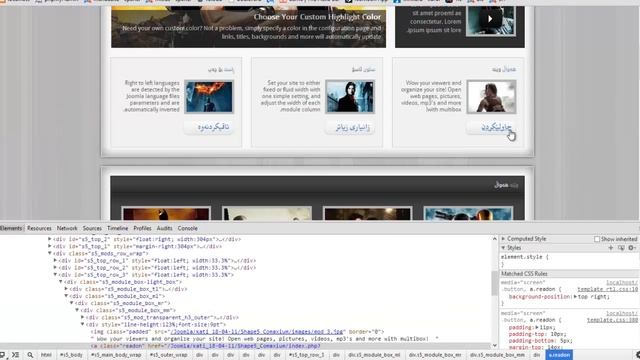Select the div.s5_module_box_ml breadcrumb
640x360 pixels.
point(374,355)
